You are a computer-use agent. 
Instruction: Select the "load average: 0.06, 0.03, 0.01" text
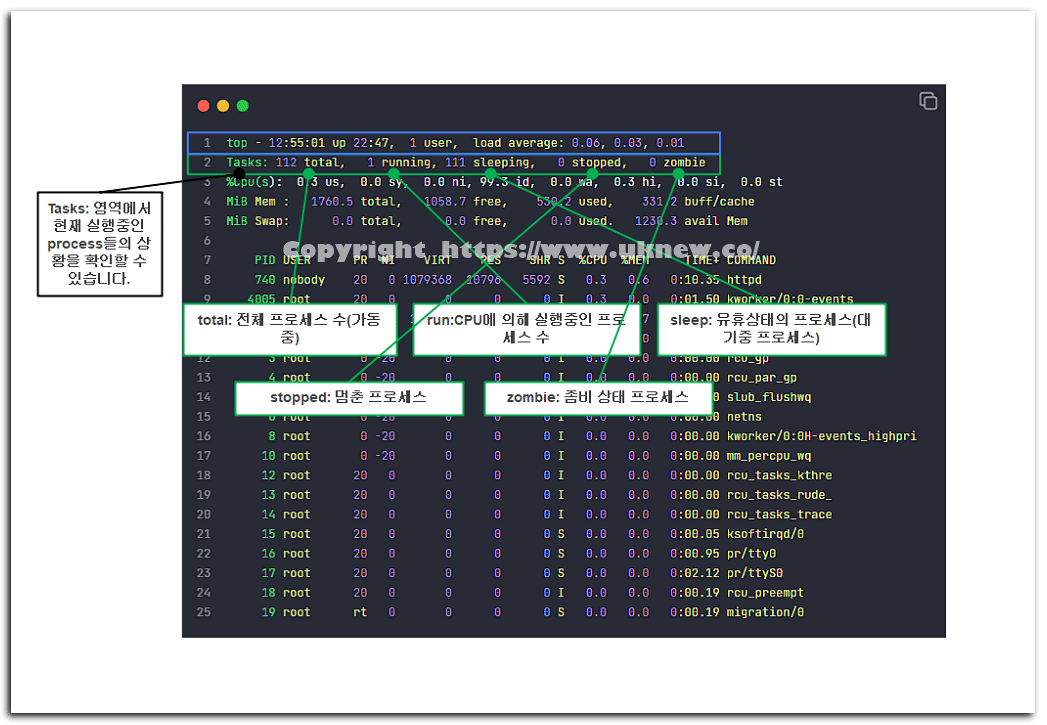pos(578,143)
